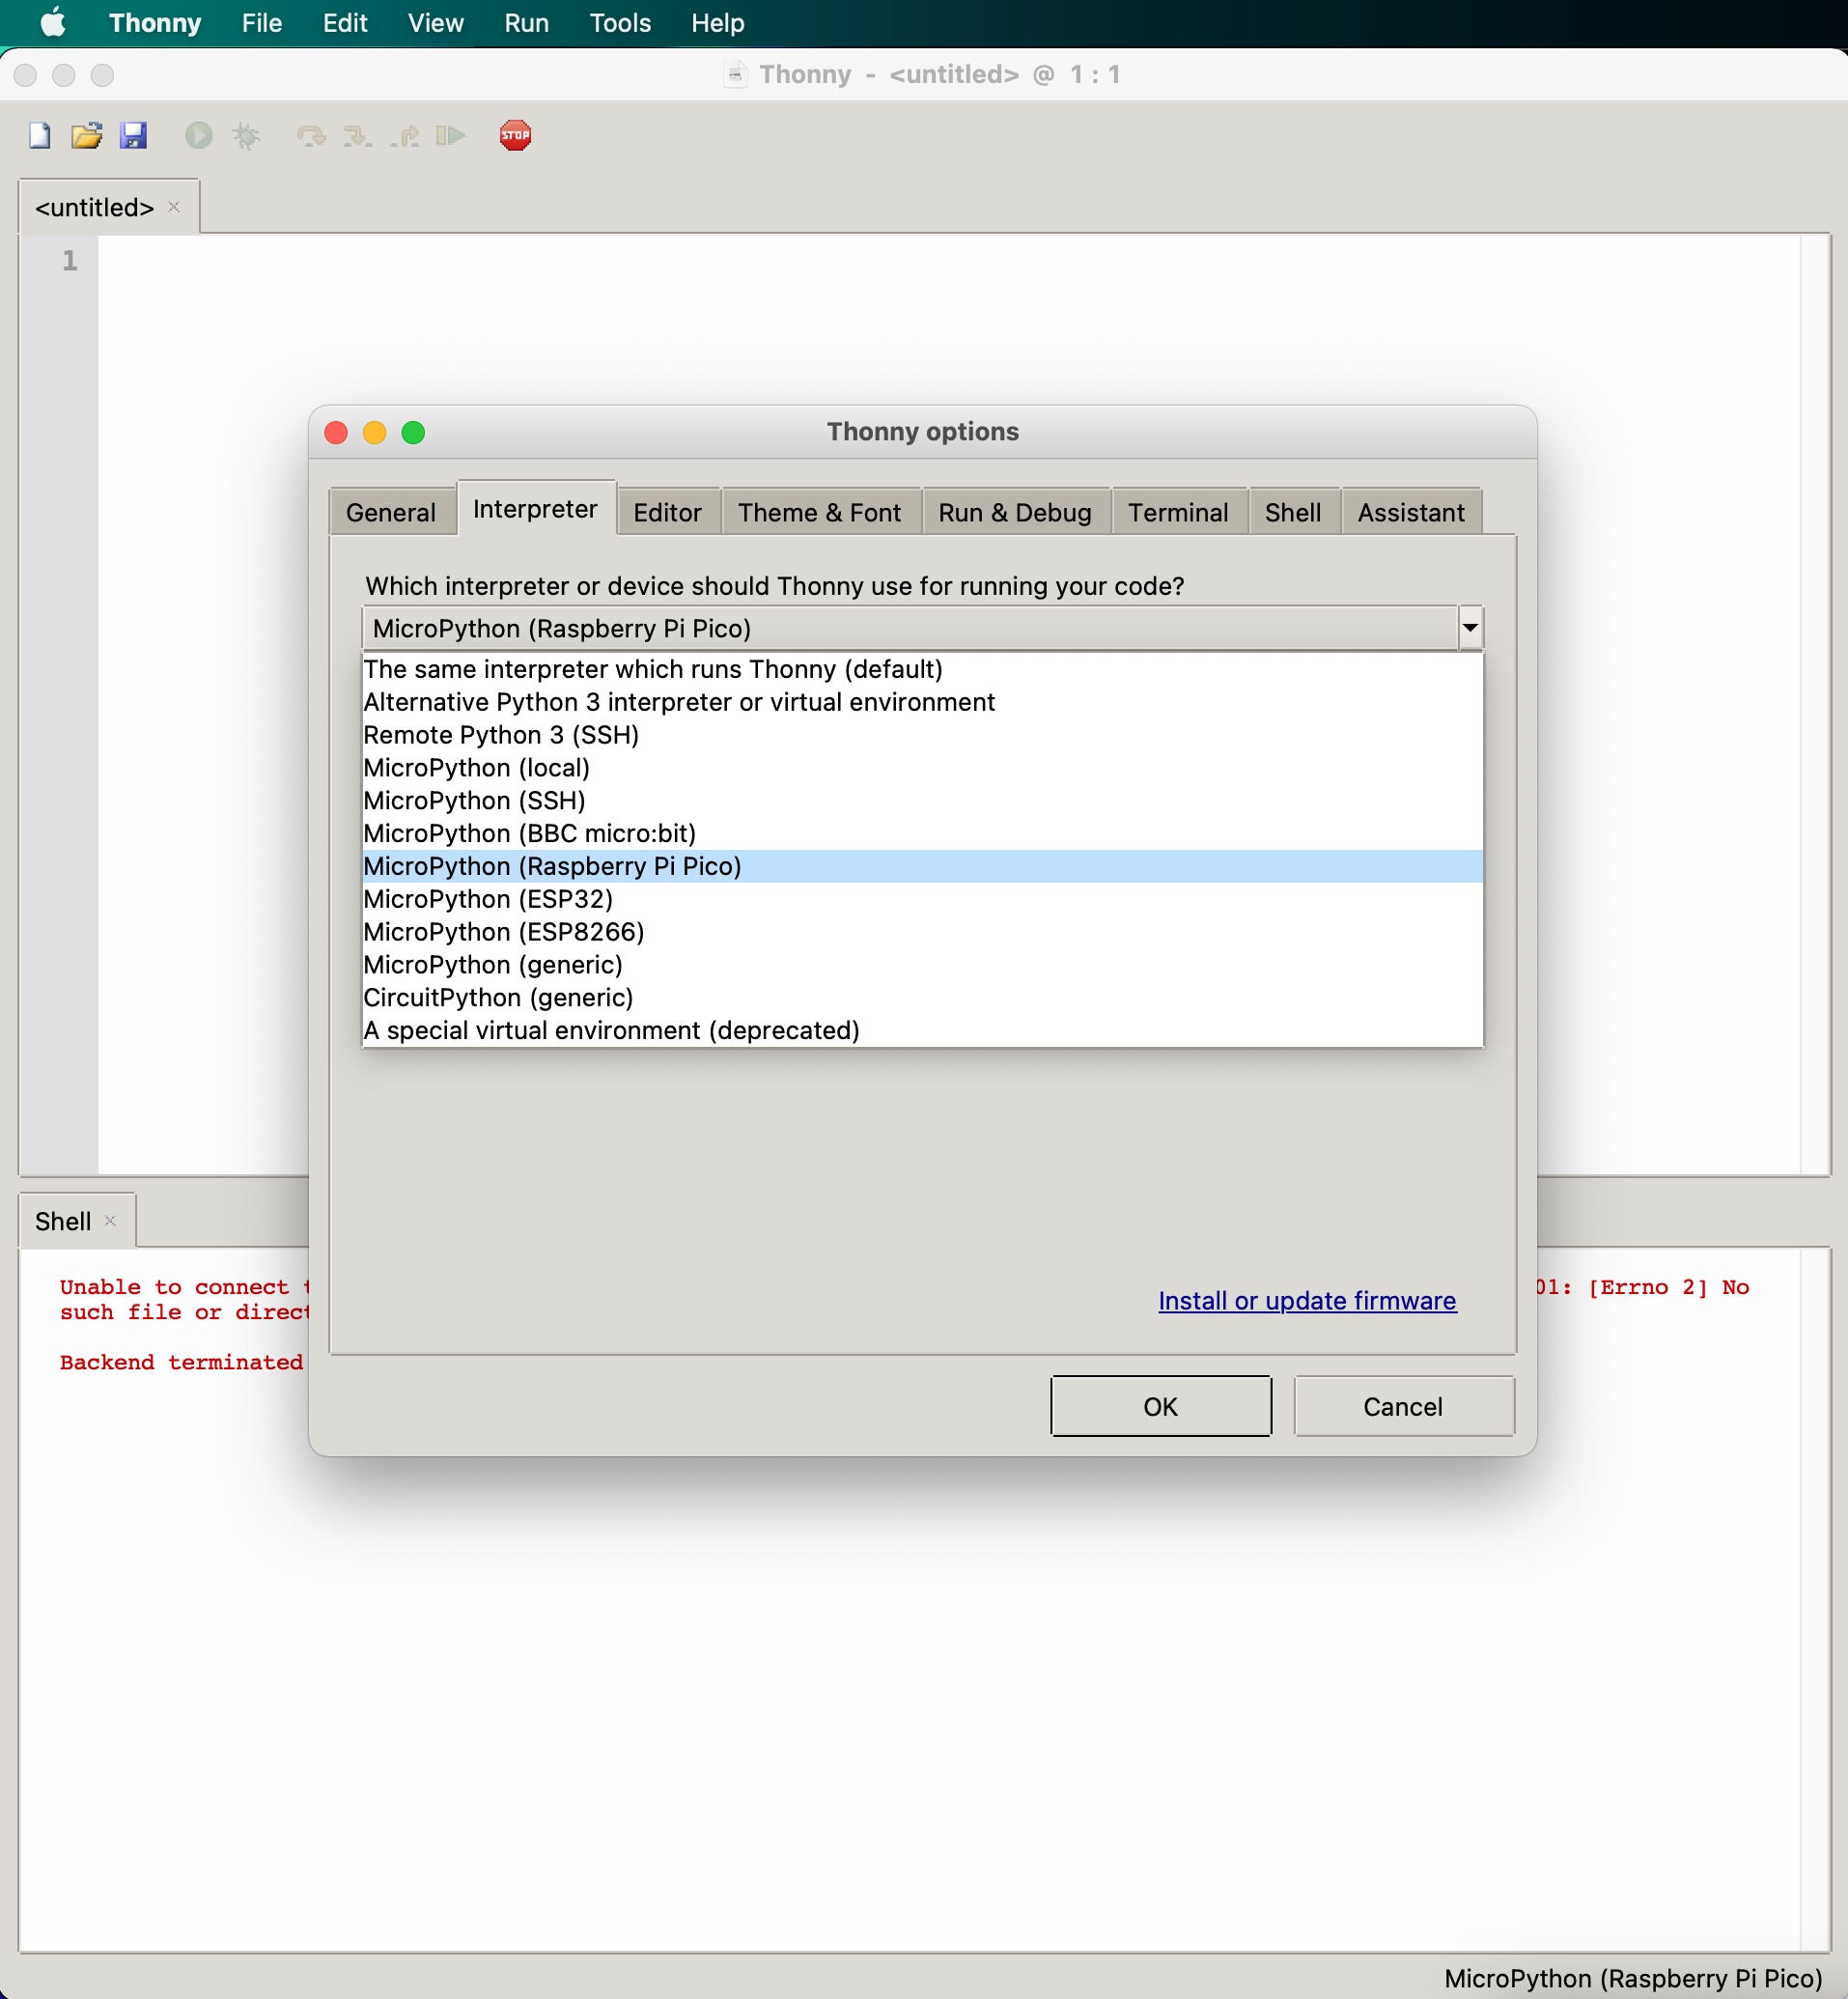Select MicroPython (BBC micro:bit) option

(x=922, y=834)
